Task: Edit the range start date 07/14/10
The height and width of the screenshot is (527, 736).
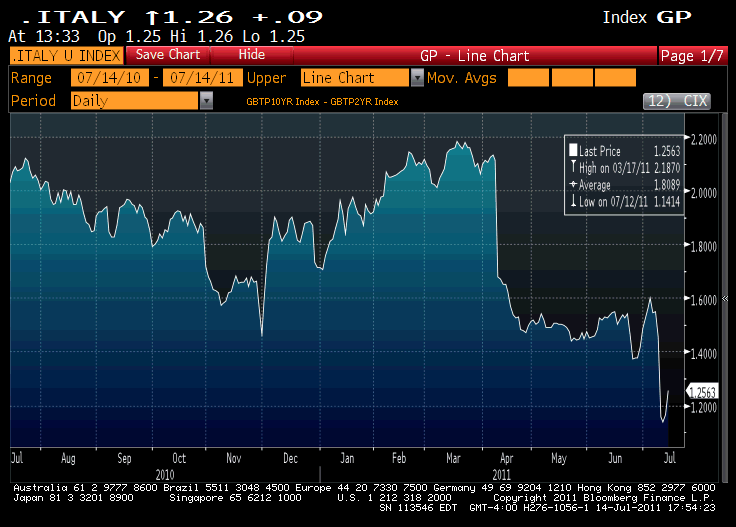Action: point(109,77)
